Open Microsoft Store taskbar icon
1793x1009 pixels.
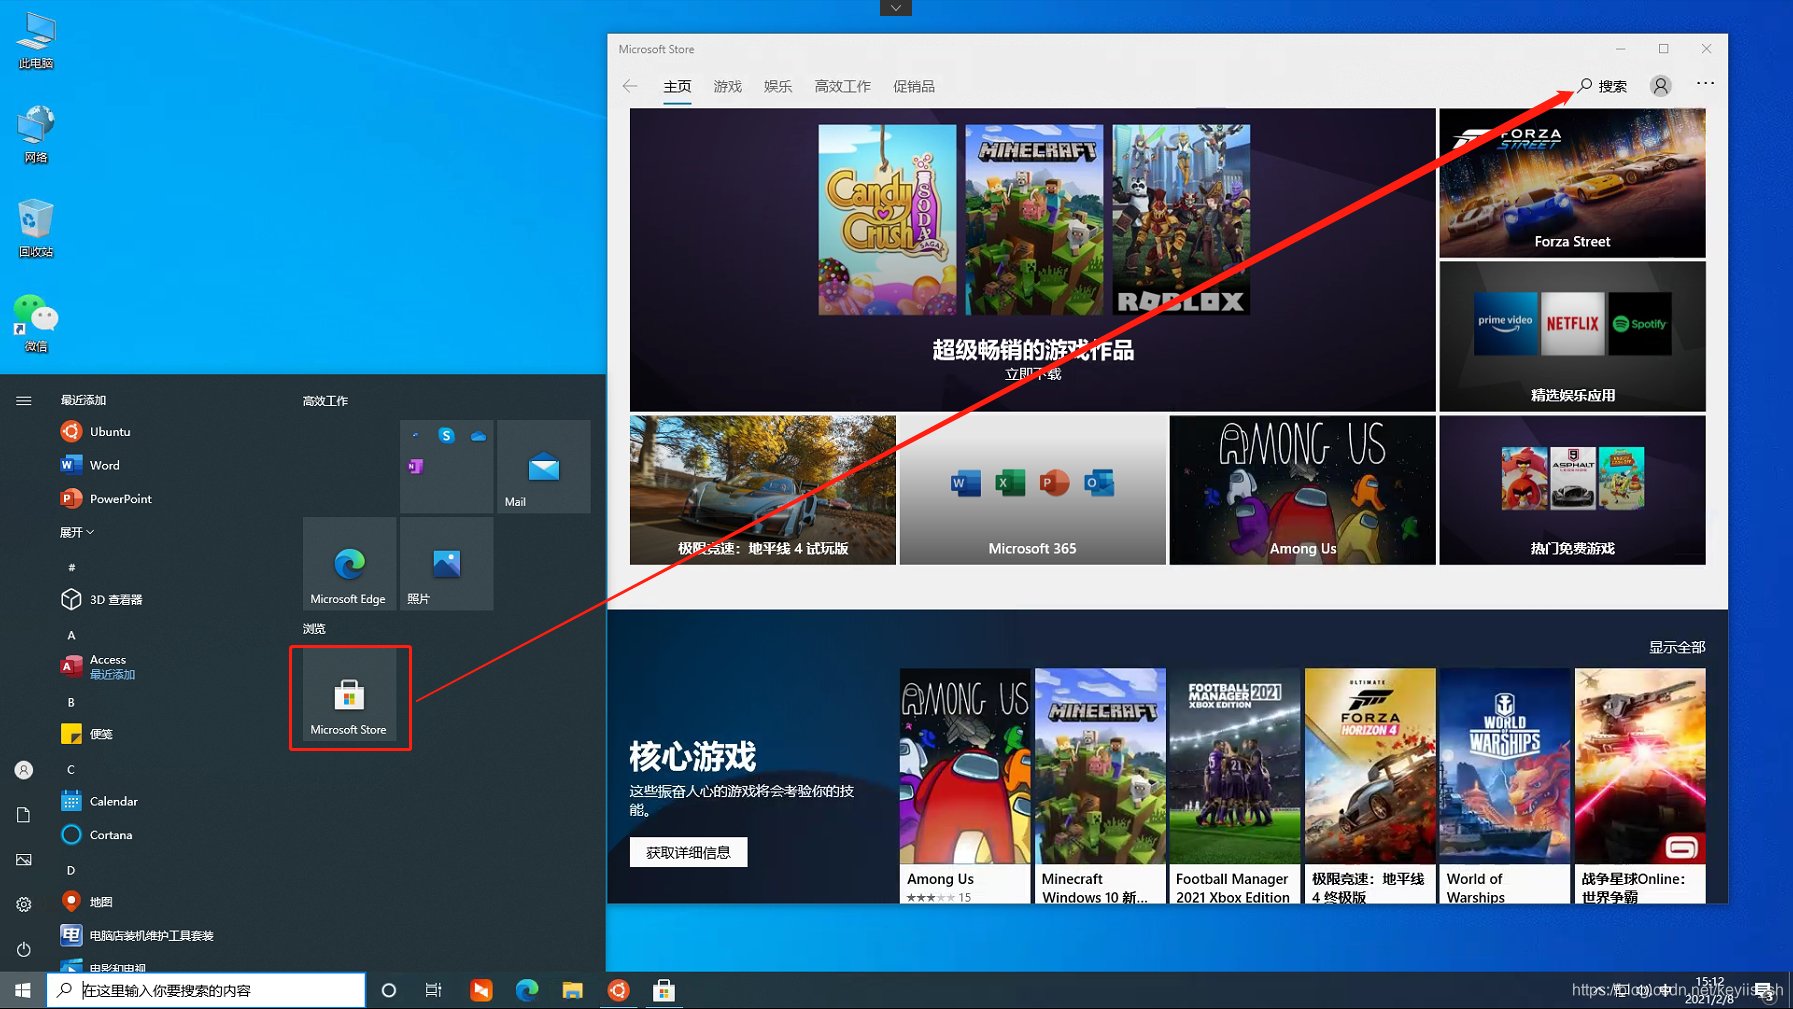[664, 990]
